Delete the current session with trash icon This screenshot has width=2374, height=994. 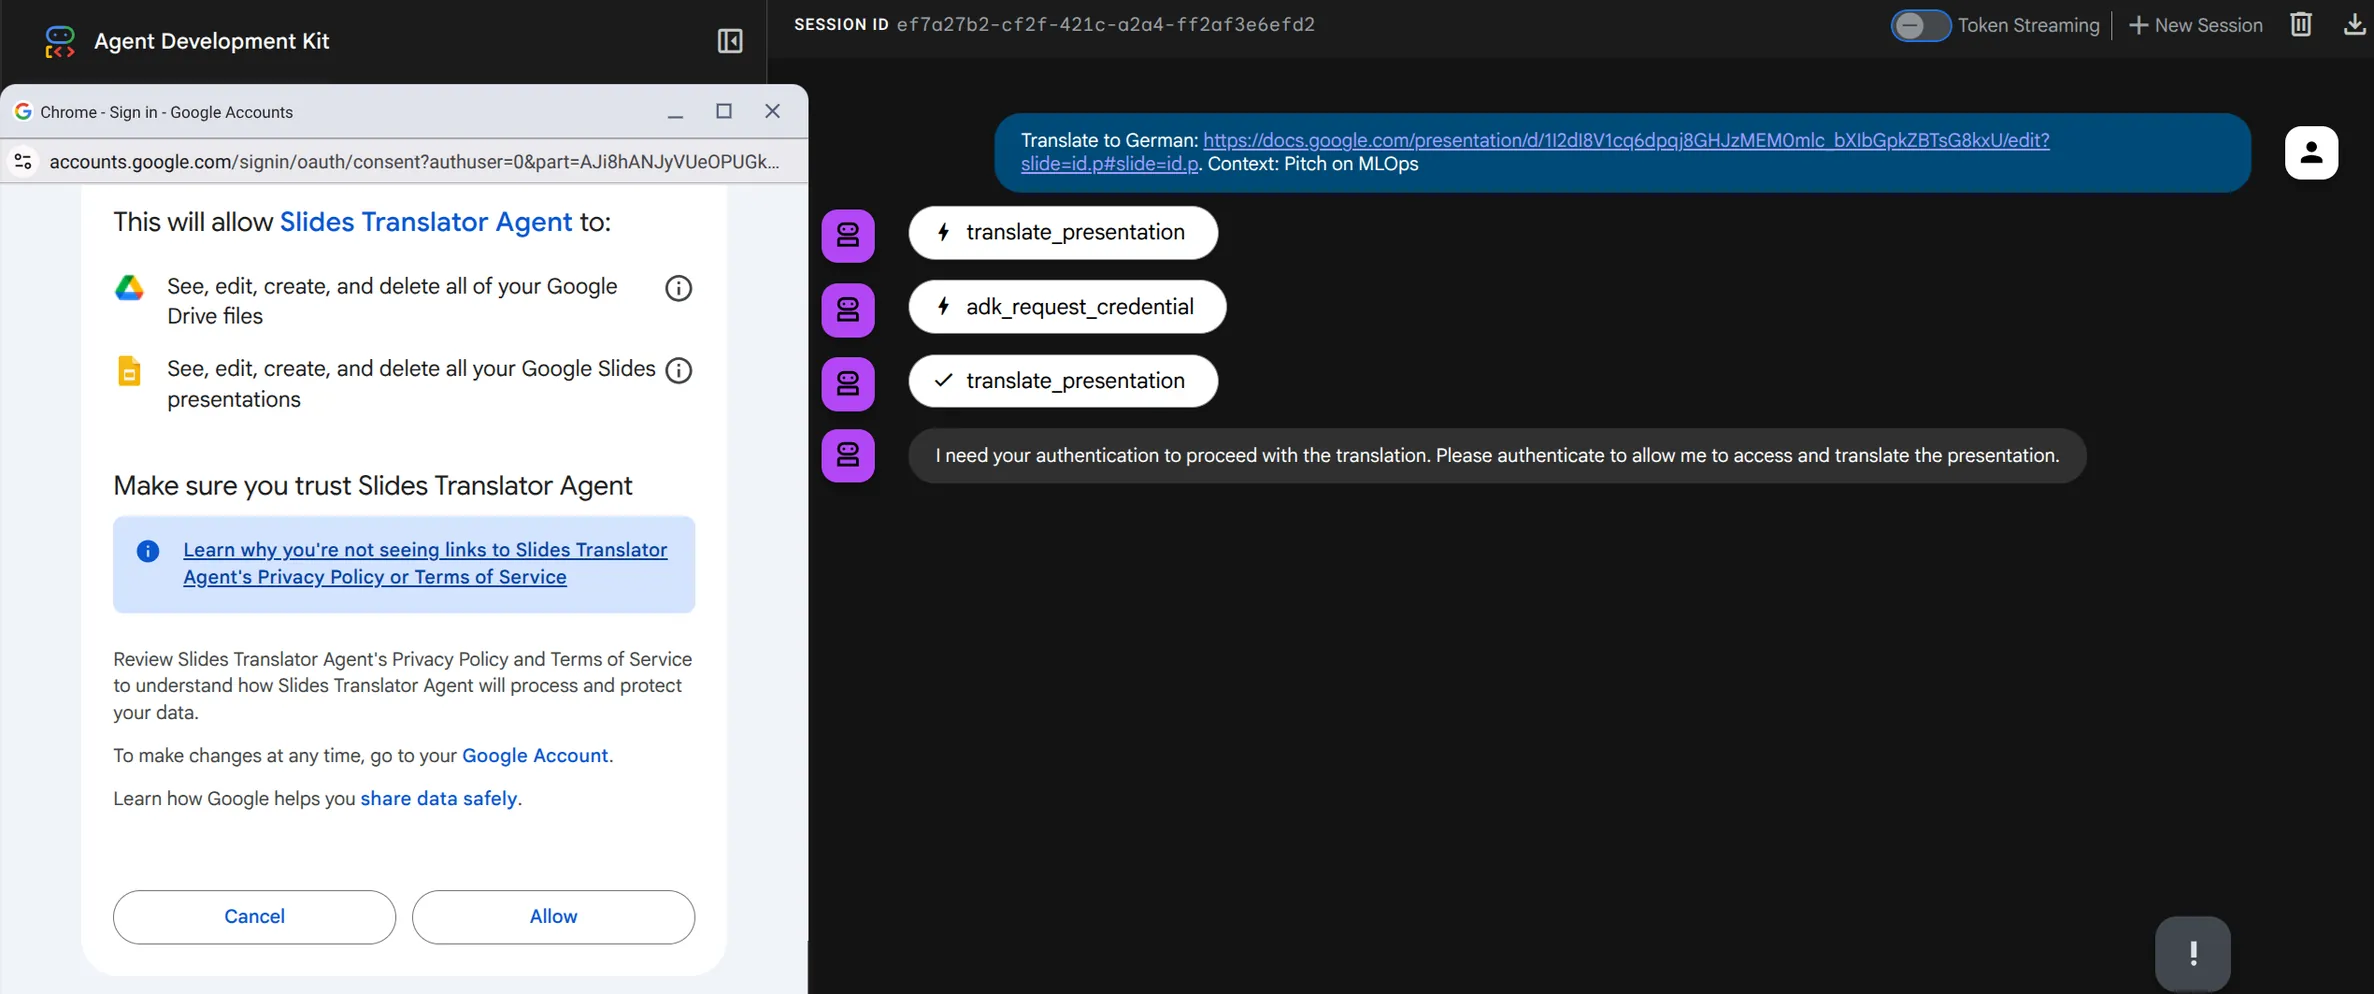(x=2301, y=24)
